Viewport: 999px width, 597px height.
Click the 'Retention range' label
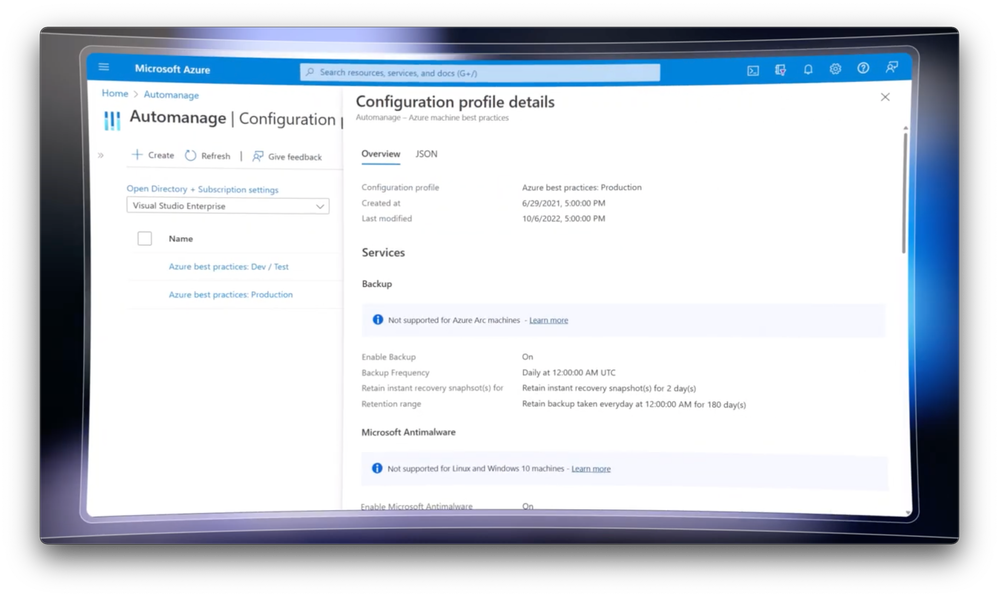(x=391, y=404)
